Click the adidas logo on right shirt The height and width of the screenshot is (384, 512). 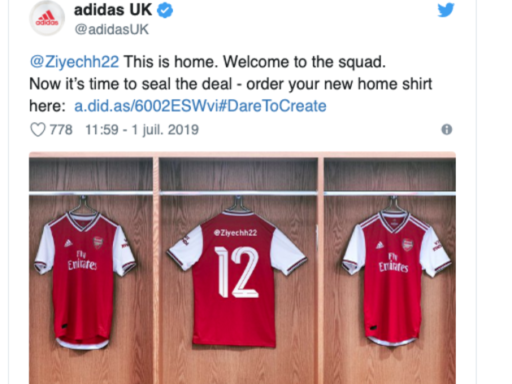[x=380, y=245]
